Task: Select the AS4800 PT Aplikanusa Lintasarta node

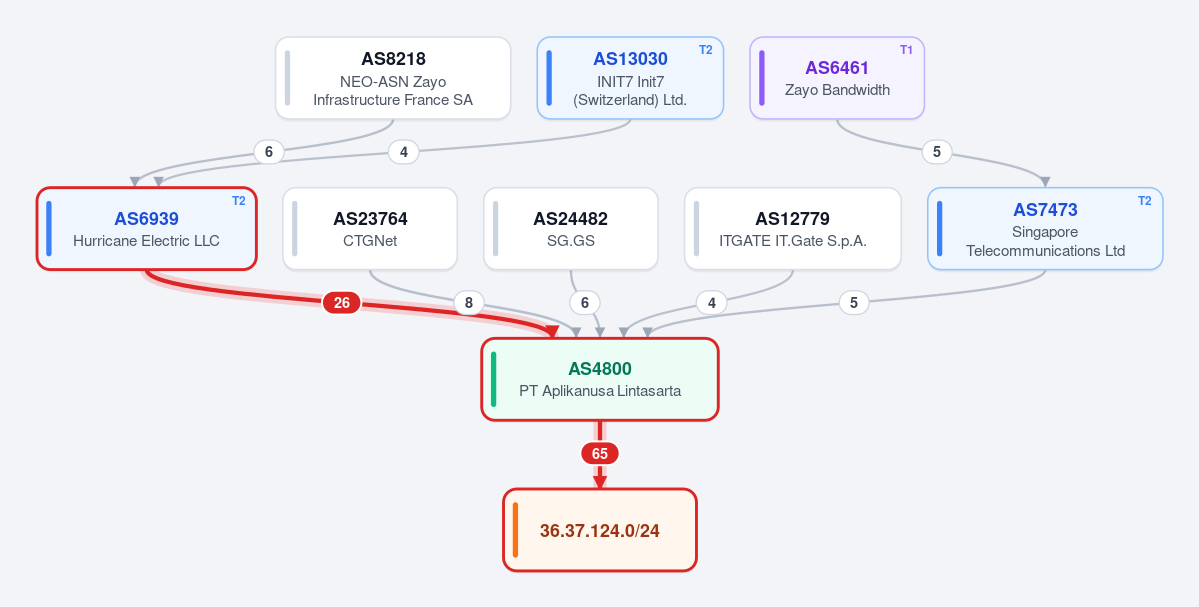Action: click(600, 379)
